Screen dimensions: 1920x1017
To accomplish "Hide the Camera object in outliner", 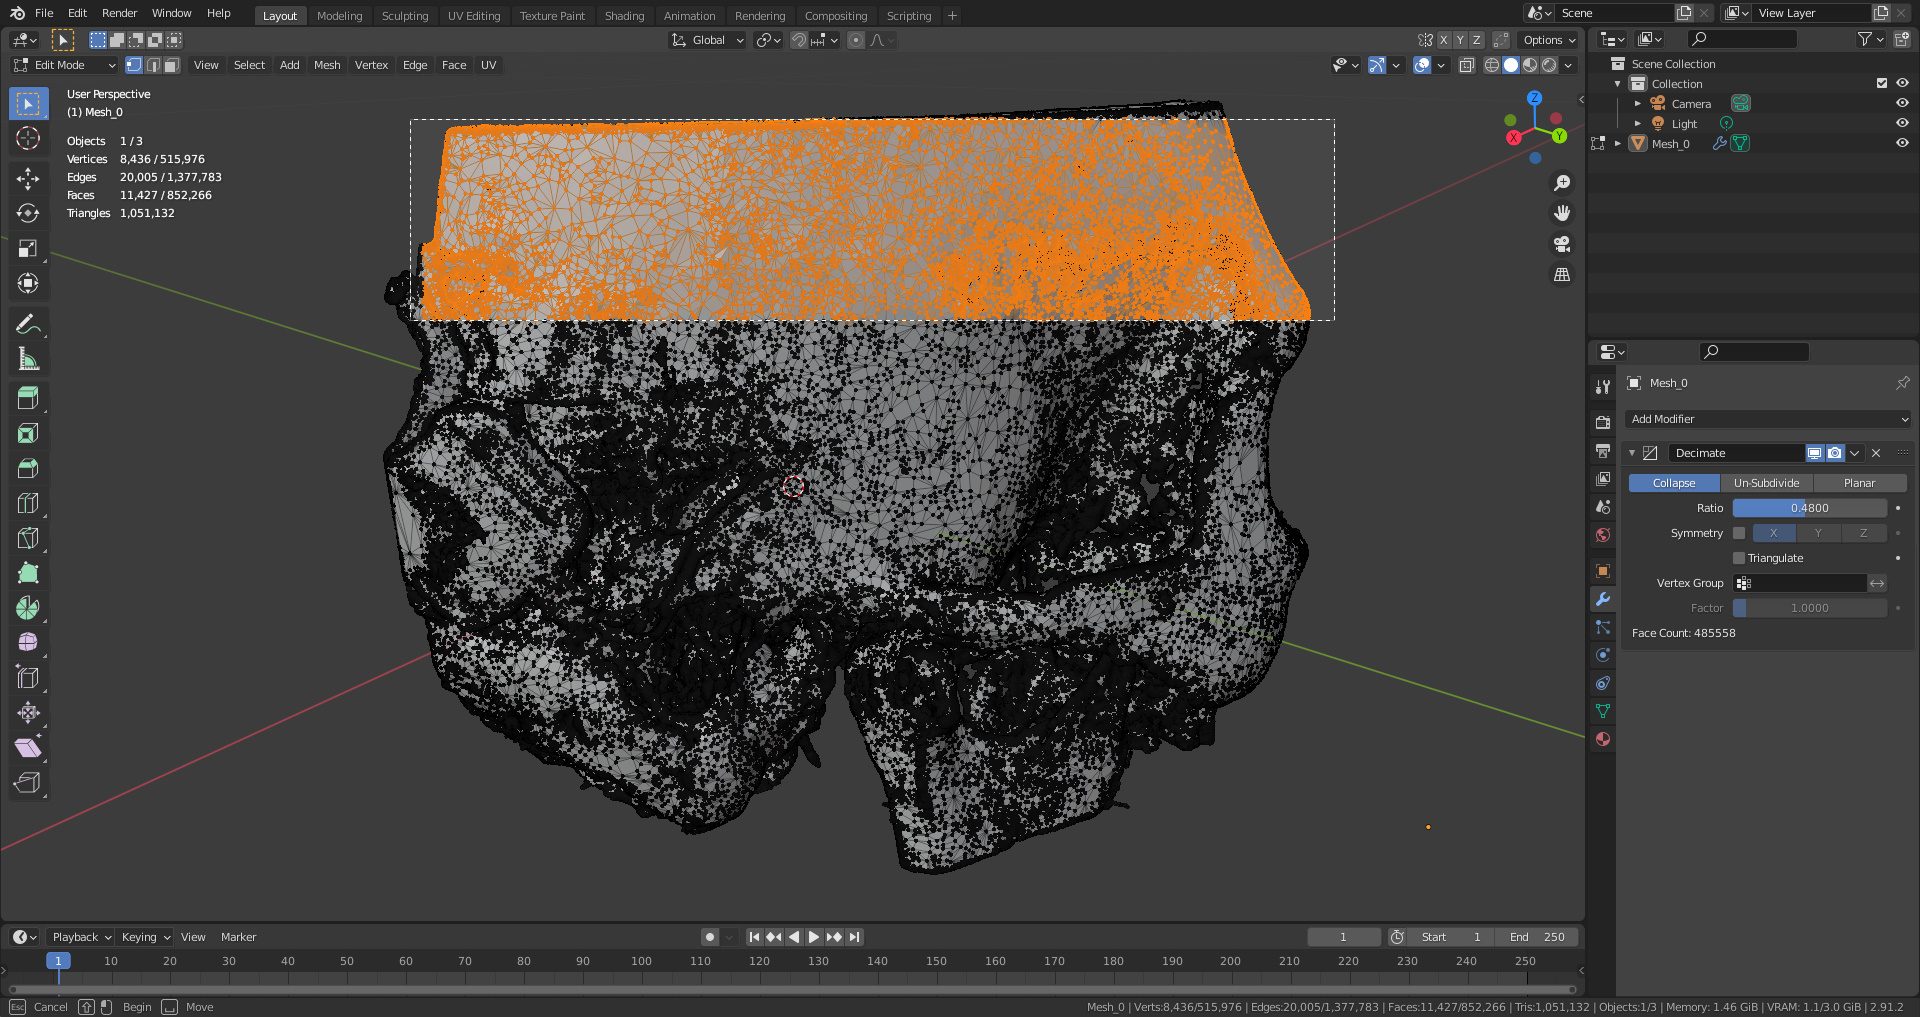I will pos(1902,103).
